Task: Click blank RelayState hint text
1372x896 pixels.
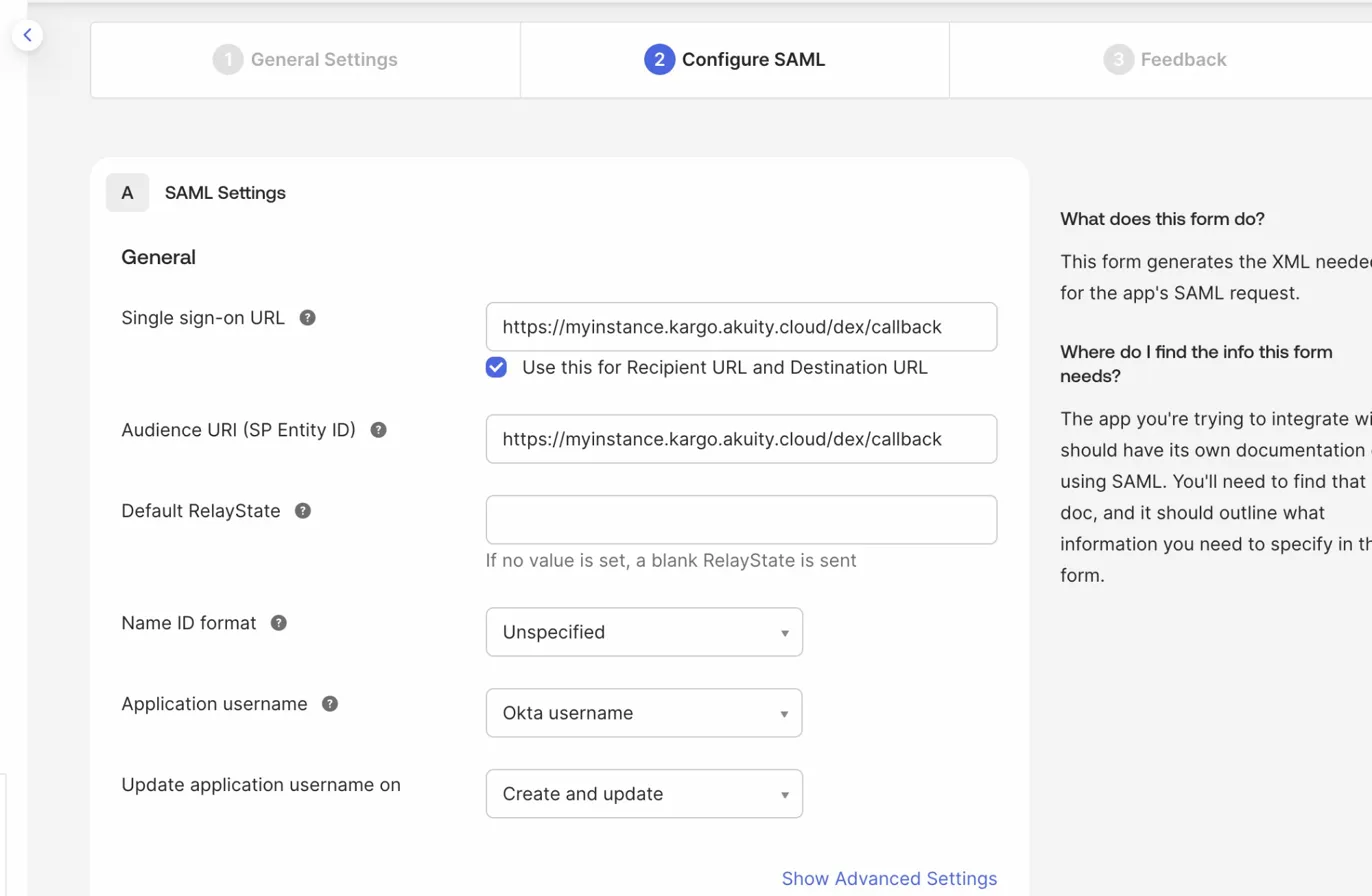Action: [671, 560]
